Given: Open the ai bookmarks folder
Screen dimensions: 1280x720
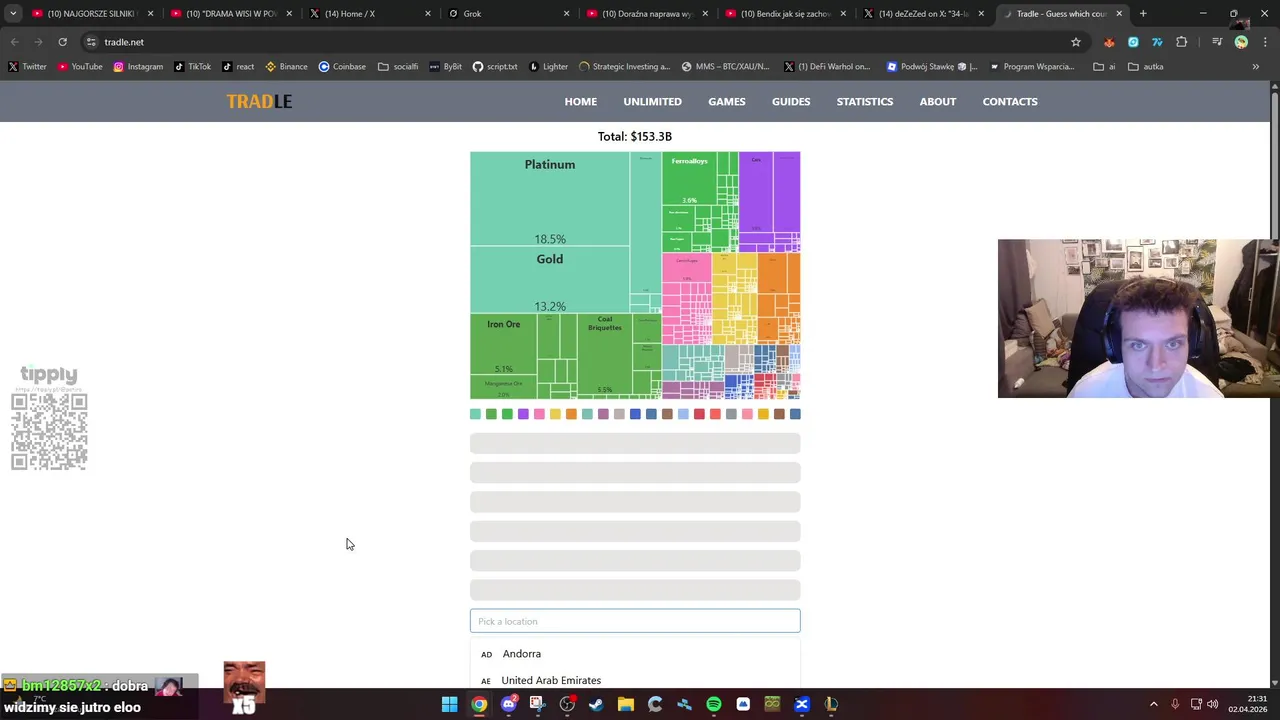Looking at the screenshot, I should pos(1104,67).
